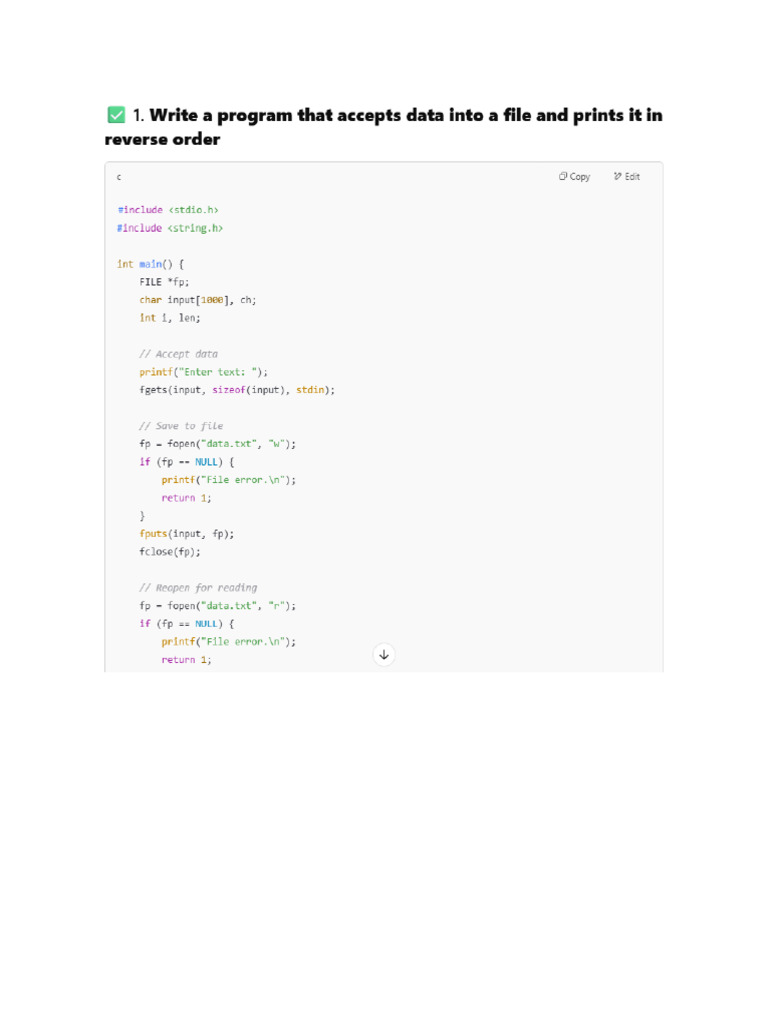This screenshot has width=768, height=1024.
Task: Click the "// Accept data" comment
Action: [178, 354]
